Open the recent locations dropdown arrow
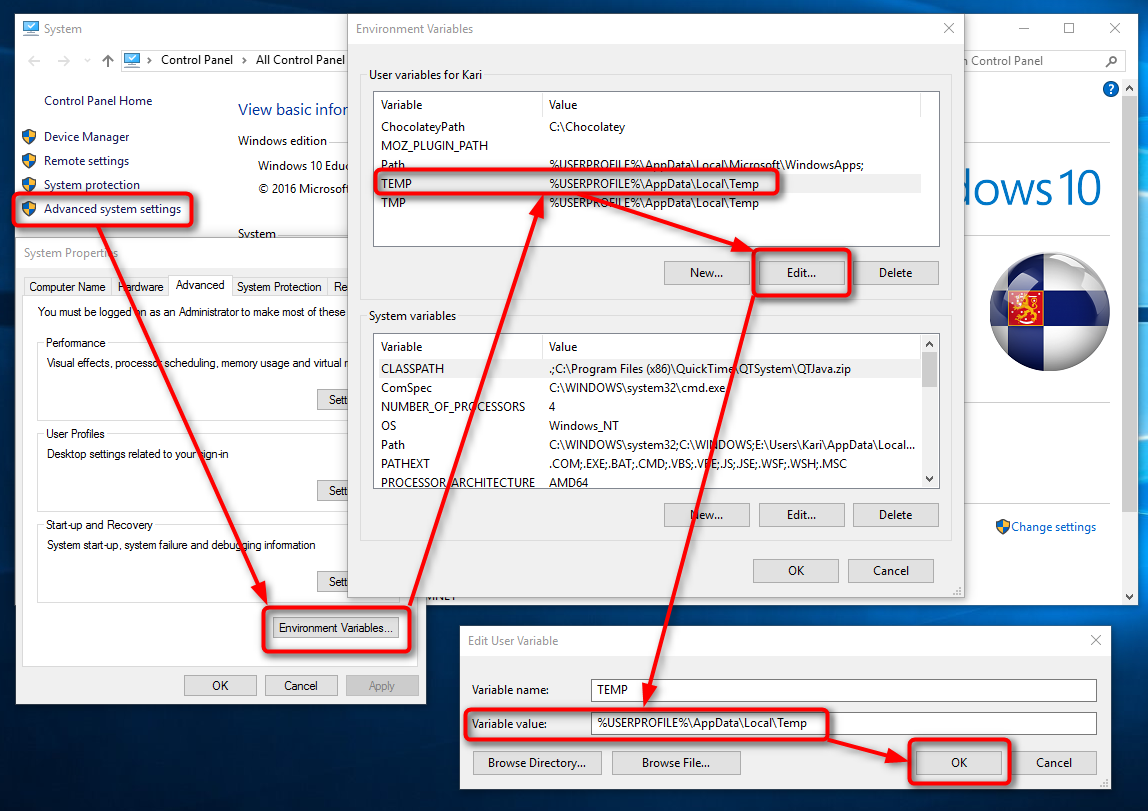This screenshot has height=811, width=1148. (x=87, y=61)
